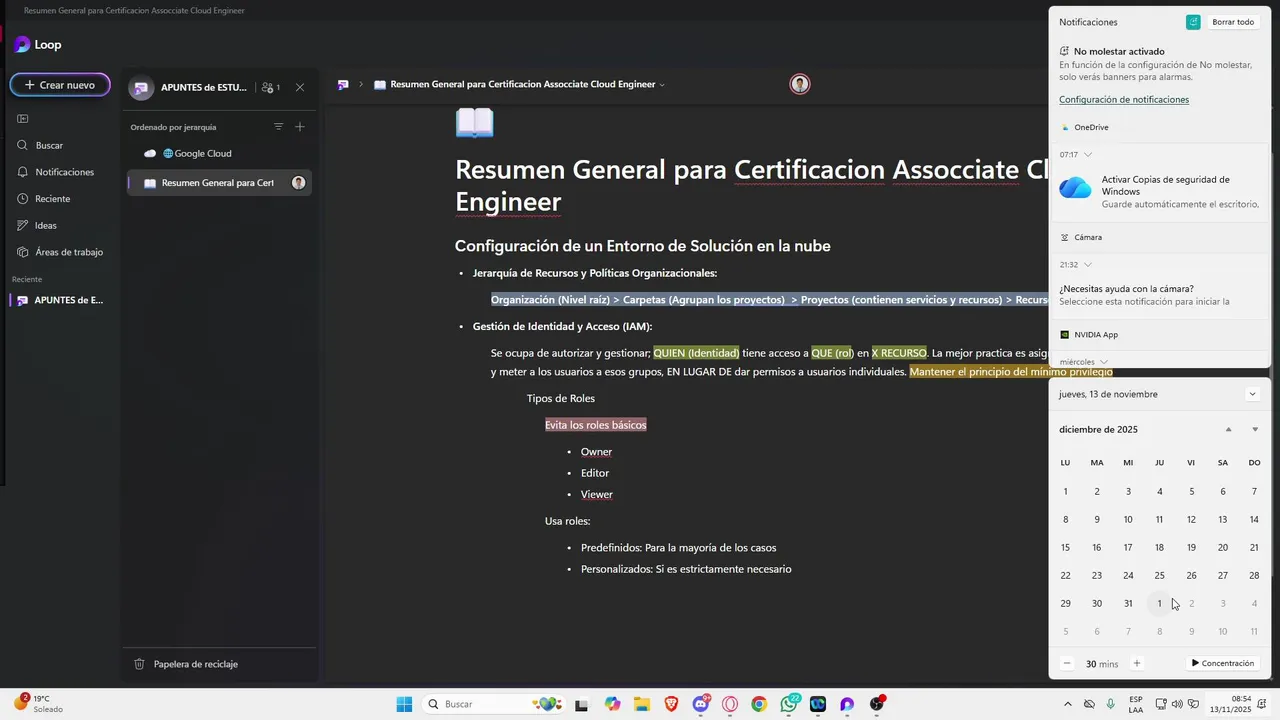
Task: Click the Loop logo
Action: tap(38, 44)
